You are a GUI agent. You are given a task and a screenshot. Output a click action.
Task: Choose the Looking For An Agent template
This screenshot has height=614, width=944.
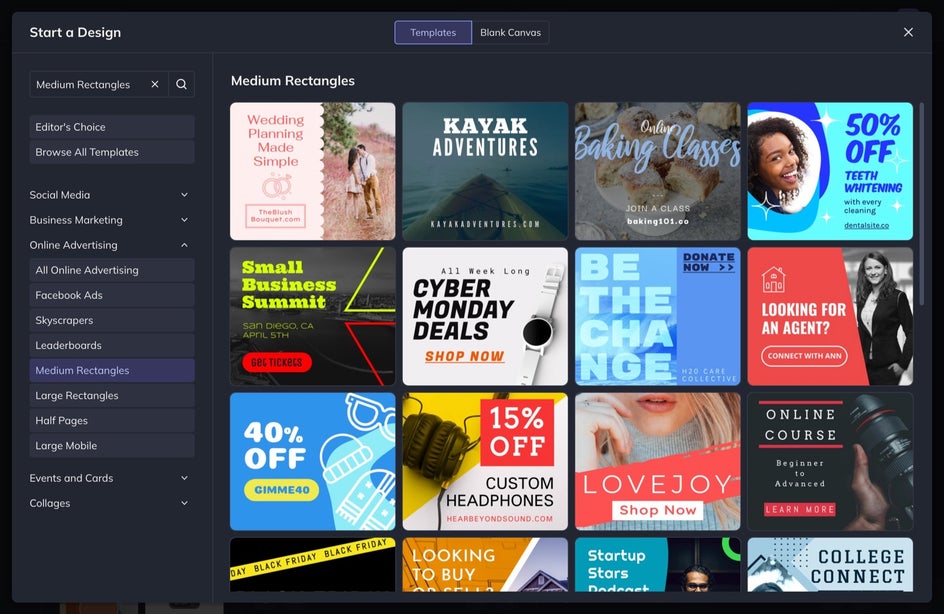point(830,317)
